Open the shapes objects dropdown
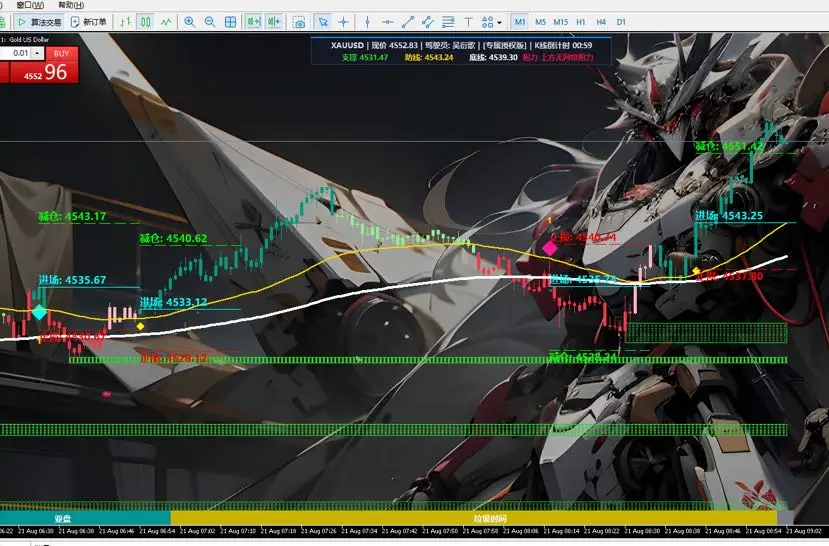Viewport: 829px width, 546px height. pos(491,22)
